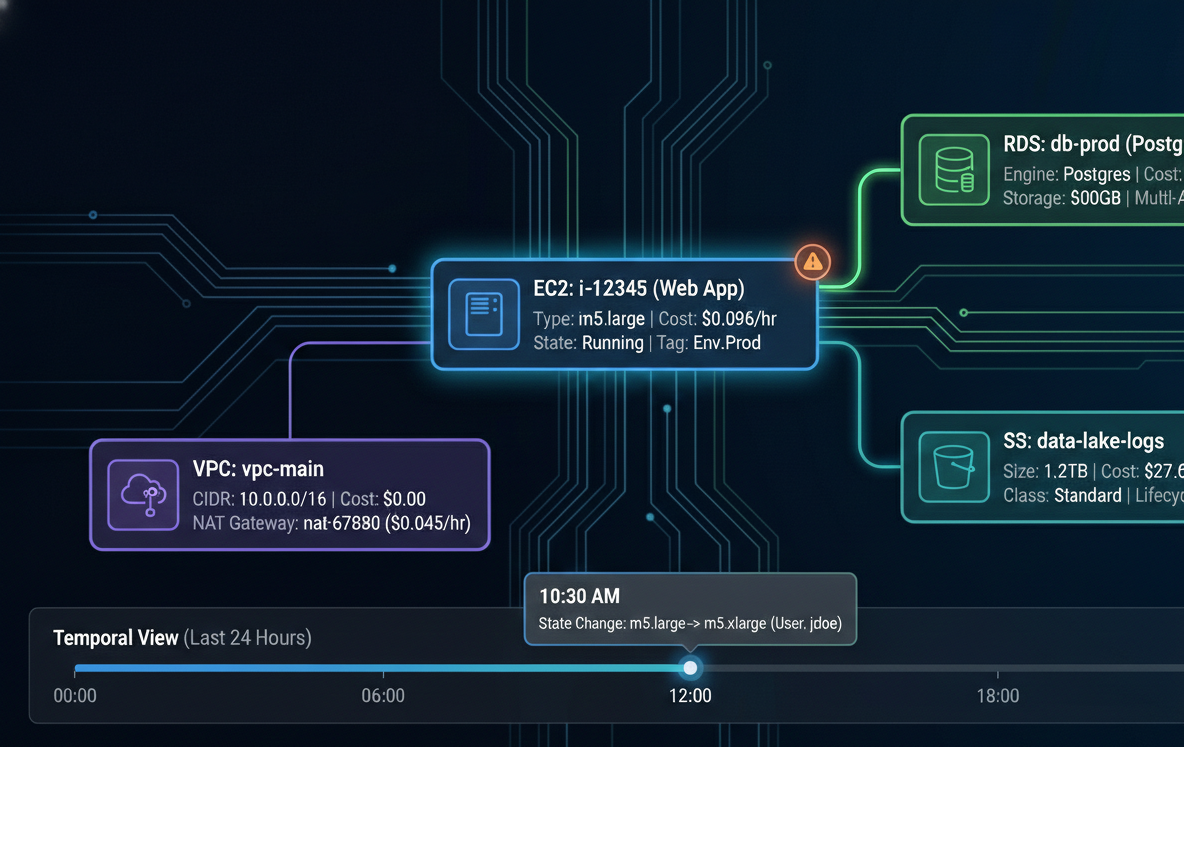Click the EC2 cost $0.096/hr value
1184x864 pixels.
tap(738, 319)
